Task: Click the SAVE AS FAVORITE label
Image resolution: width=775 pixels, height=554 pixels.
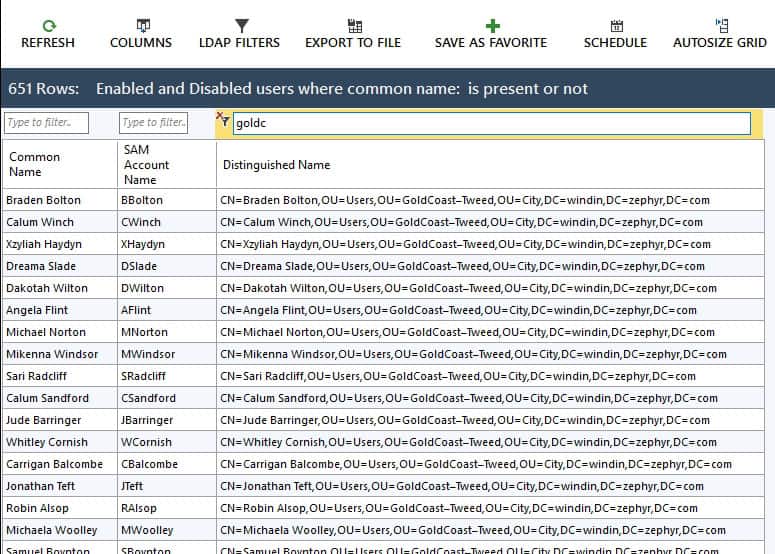Action: [491, 43]
